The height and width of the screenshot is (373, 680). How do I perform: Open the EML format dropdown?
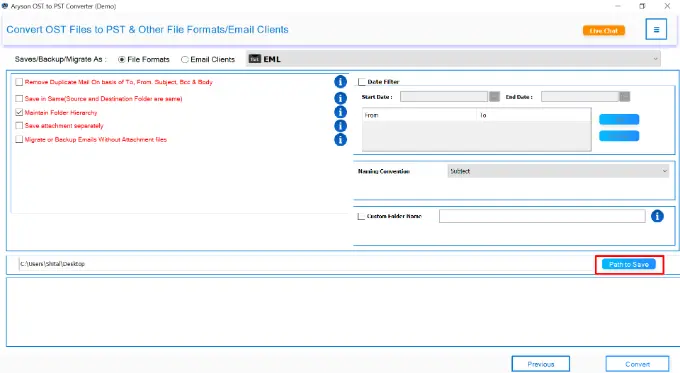point(453,59)
